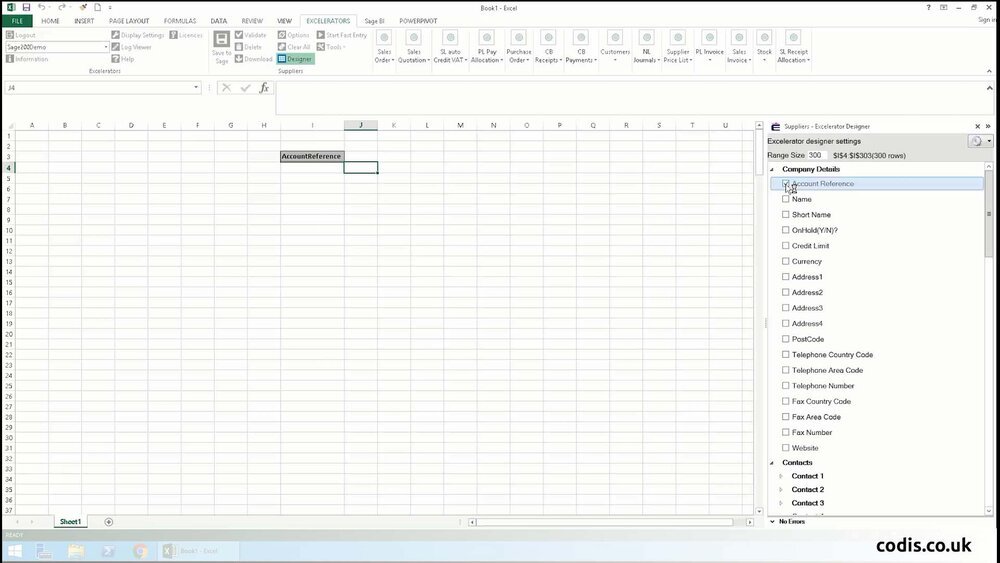Open the CB Receipts excelerator
Viewport: 1000px width, 563px height.
[548, 47]
